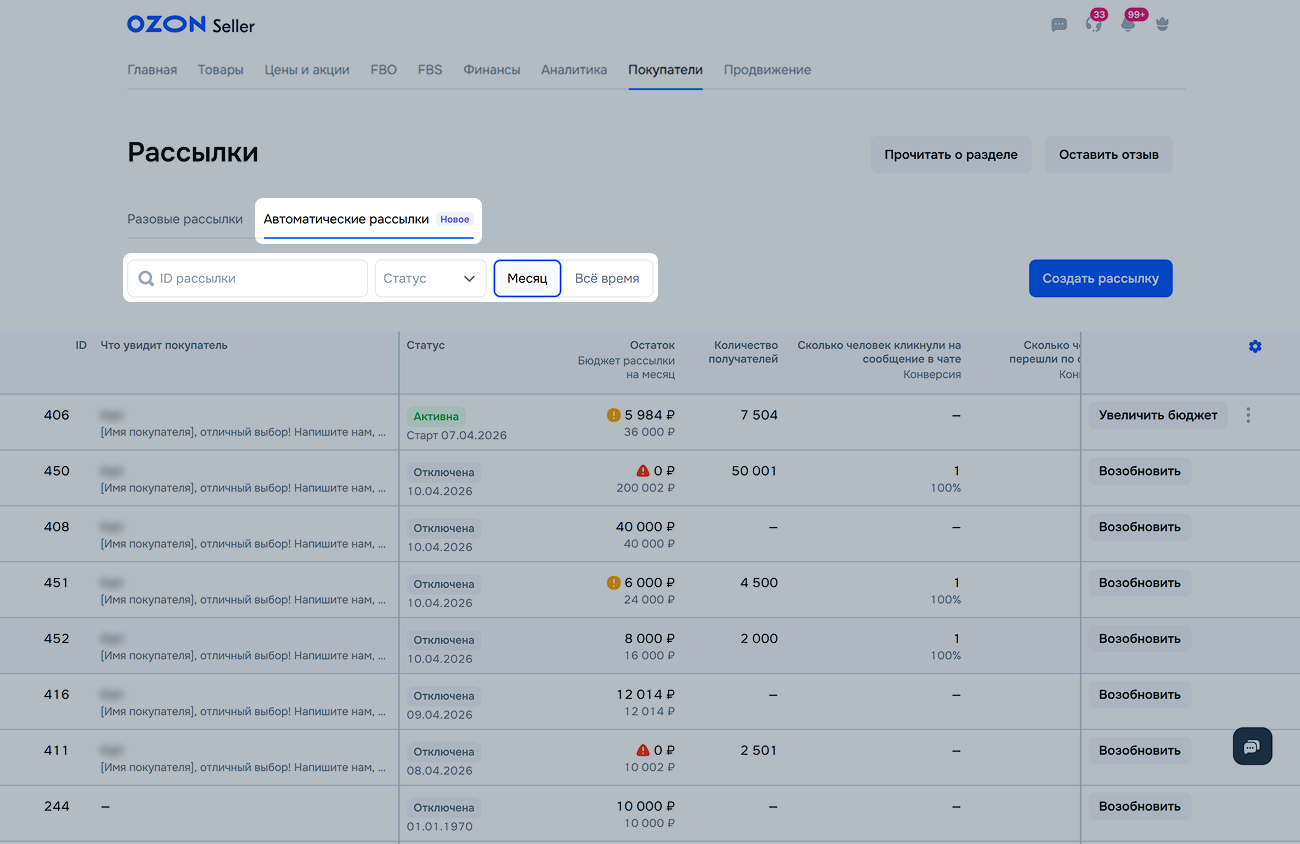Click the red warning icon for mailing 450
This screenshot has height=844, width=1300.
(643, 471)
